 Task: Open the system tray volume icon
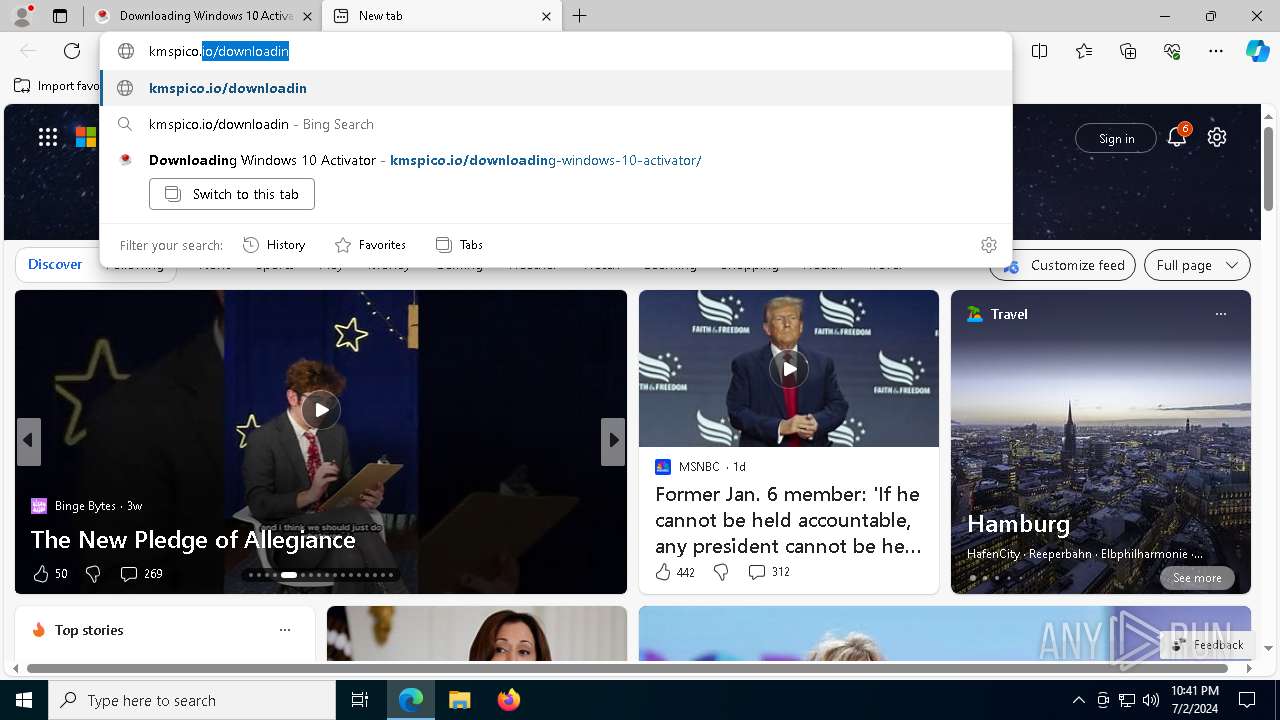(x=1151, y=700)
